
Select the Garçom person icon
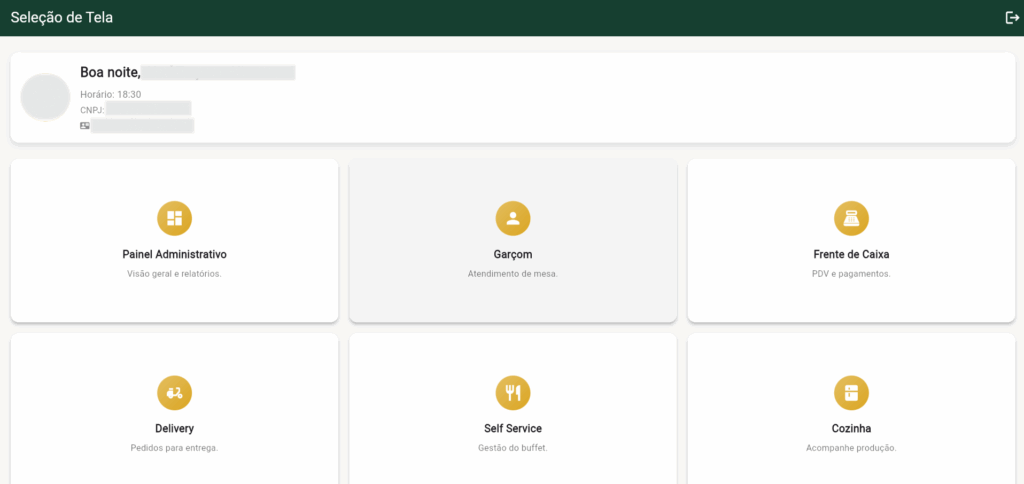pos(513,218)
